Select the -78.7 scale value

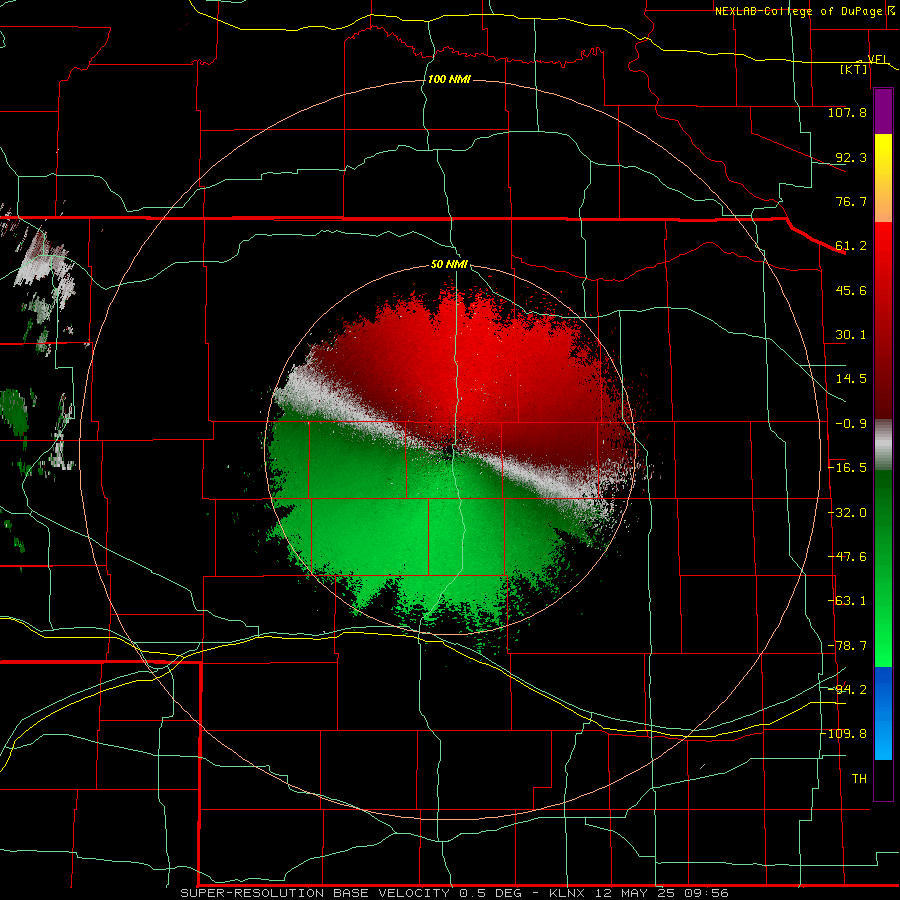[x=847, y=646]
